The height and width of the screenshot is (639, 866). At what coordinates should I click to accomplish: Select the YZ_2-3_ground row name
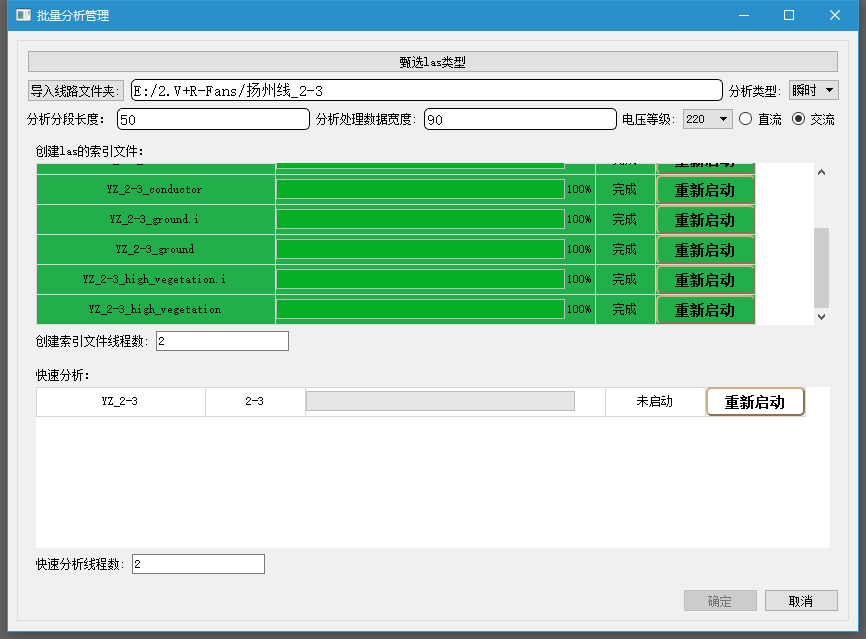pos(155,249)
